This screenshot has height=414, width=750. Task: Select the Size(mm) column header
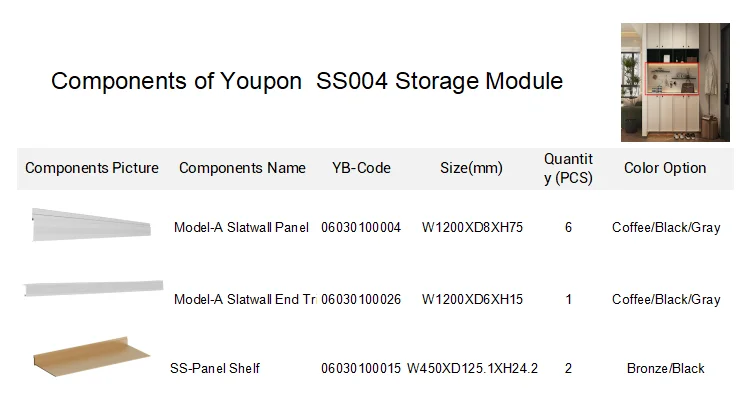(x=471, y=168)
